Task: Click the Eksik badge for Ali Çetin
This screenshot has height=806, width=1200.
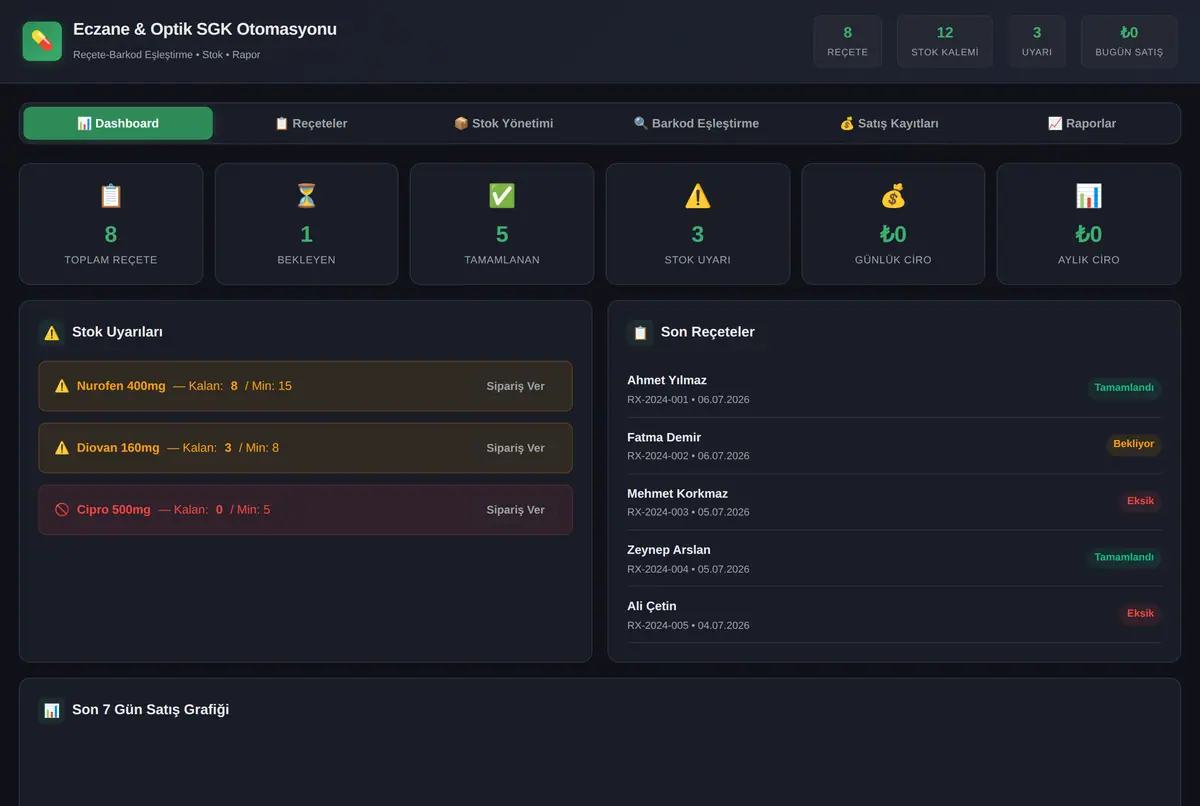Action: (1141, 613)
